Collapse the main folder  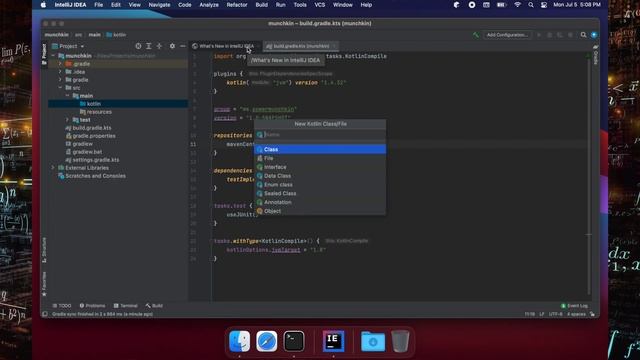pyautogui.click(x=67, y=96)
